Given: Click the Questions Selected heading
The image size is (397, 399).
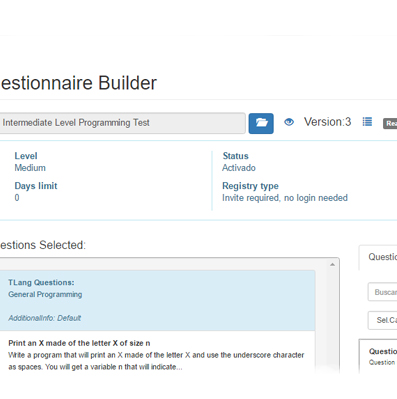Looking at the screenshot, I should pyautogui.click(x=43, y=245).
